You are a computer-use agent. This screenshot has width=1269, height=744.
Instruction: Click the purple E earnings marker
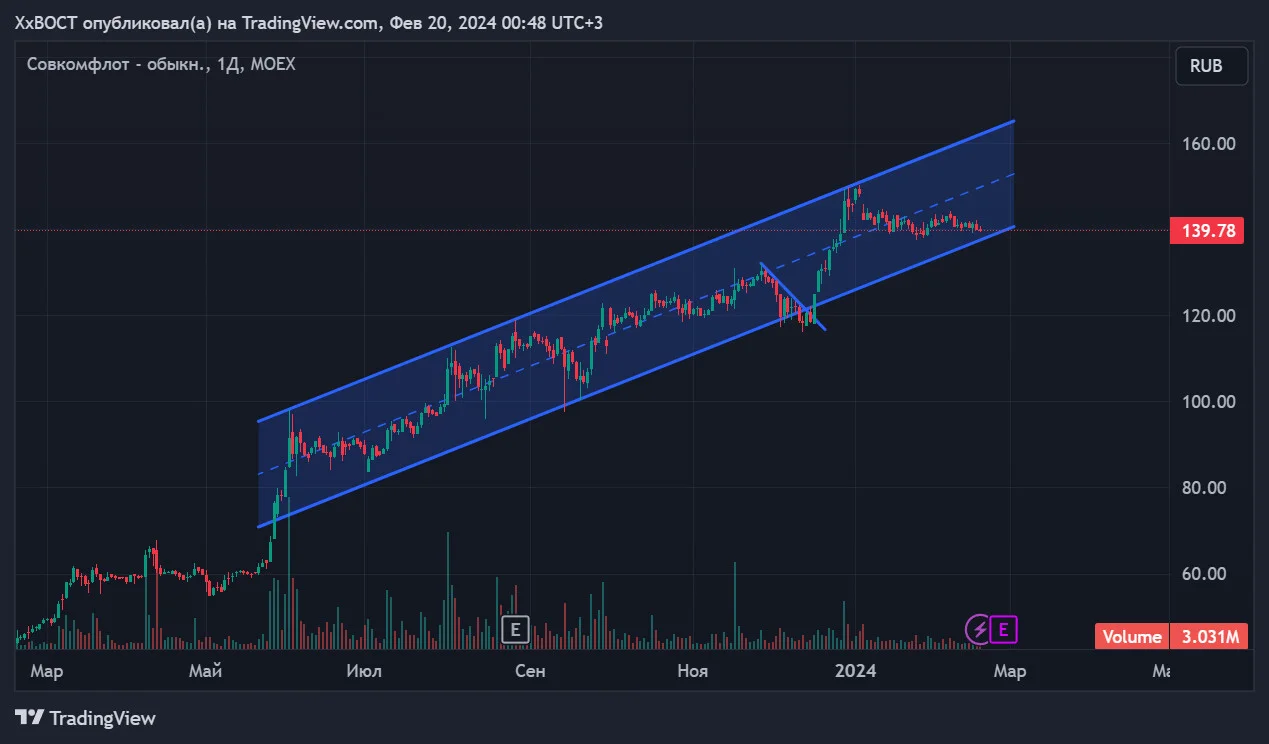[x=1004, y=629]
